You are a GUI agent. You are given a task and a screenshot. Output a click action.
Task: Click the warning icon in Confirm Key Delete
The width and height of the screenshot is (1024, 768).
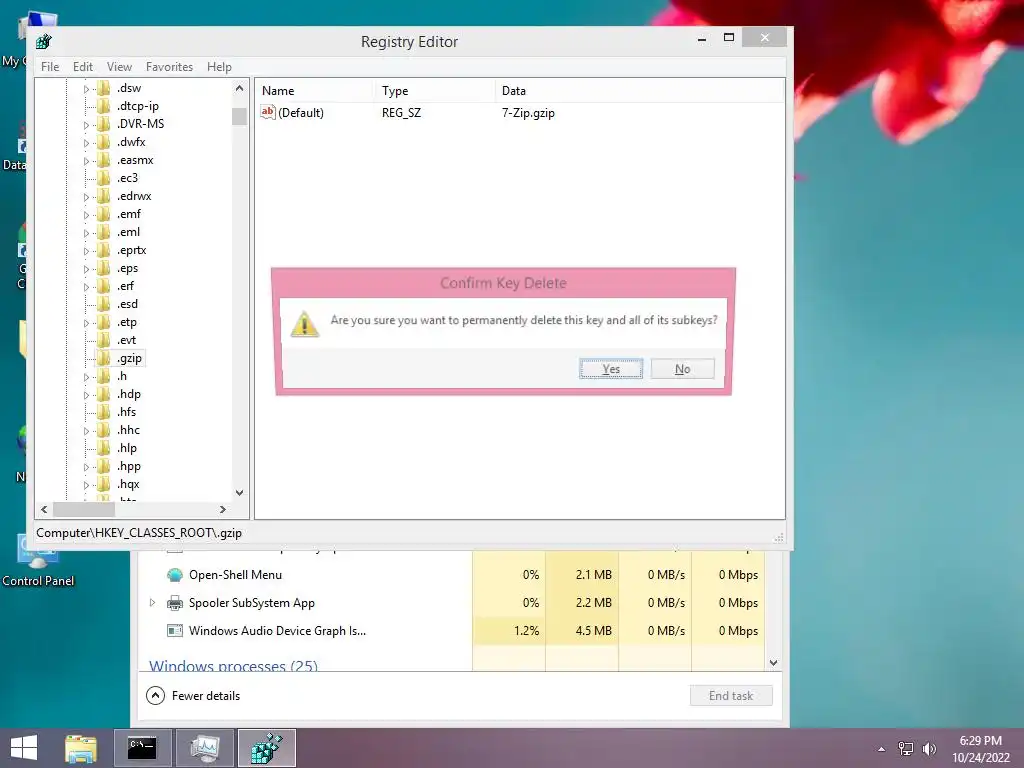(x=304, y=324)
